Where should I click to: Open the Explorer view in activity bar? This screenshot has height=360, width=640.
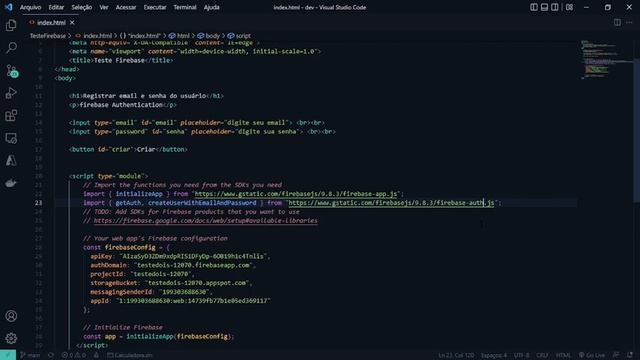click(x=11, y=25)
